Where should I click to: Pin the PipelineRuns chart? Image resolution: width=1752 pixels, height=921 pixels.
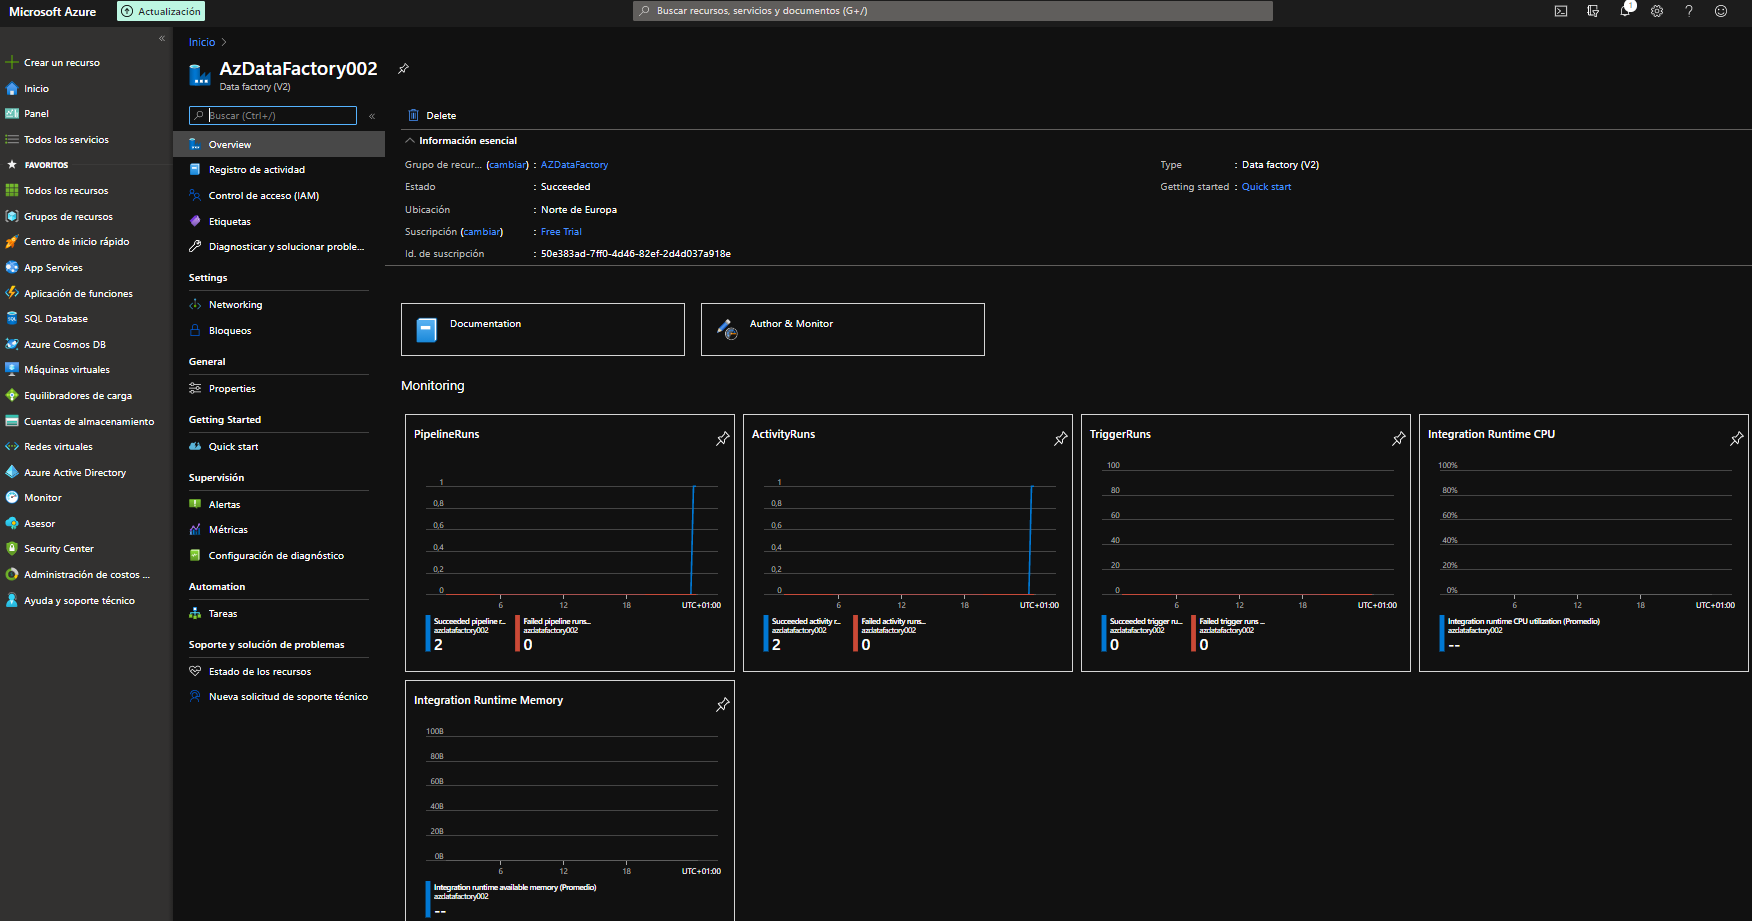pos(722,439)
